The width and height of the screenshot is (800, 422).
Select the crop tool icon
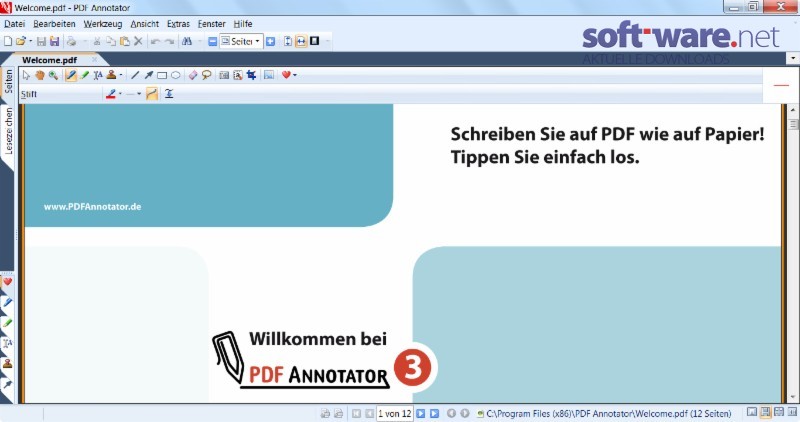pos(251,76)
